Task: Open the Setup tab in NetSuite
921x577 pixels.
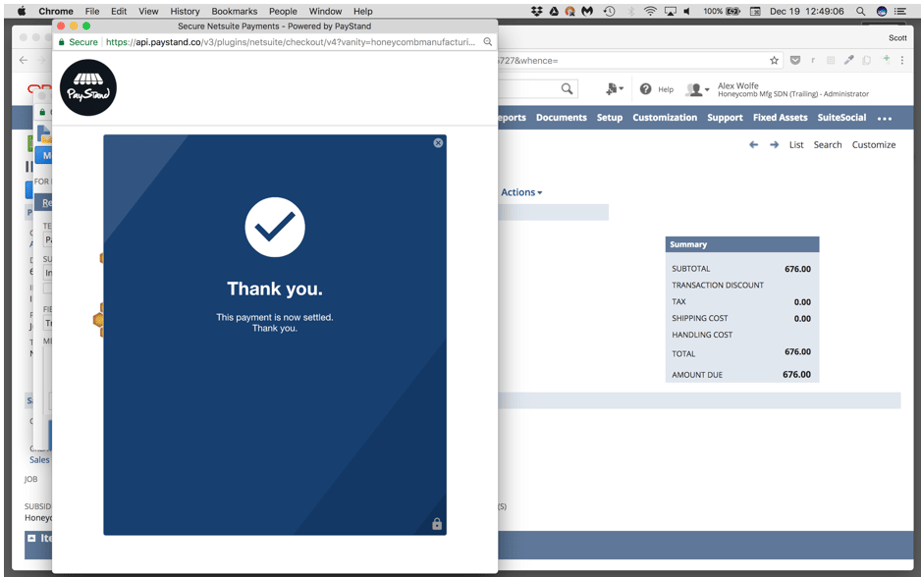Action: click(610, 118)
